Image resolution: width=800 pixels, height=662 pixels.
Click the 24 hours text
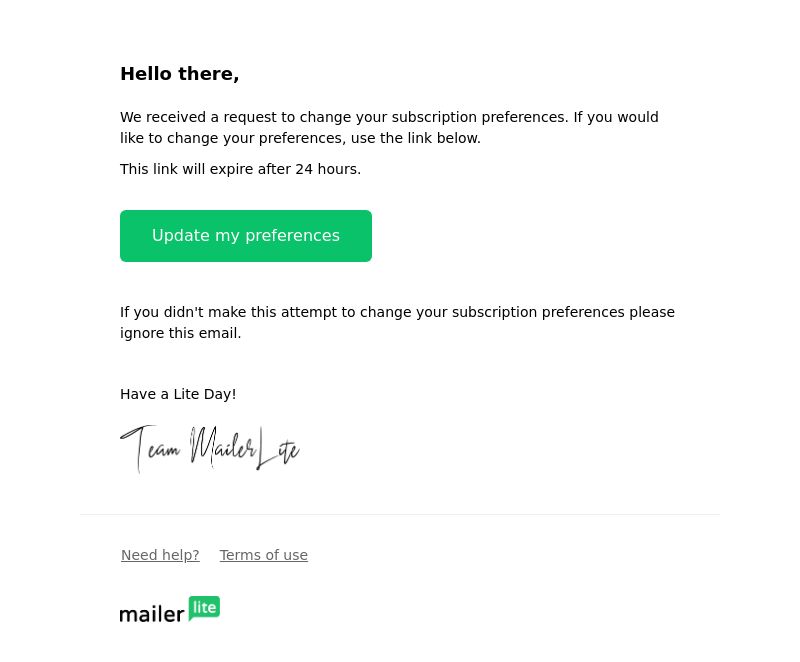(x=328, y=169)
